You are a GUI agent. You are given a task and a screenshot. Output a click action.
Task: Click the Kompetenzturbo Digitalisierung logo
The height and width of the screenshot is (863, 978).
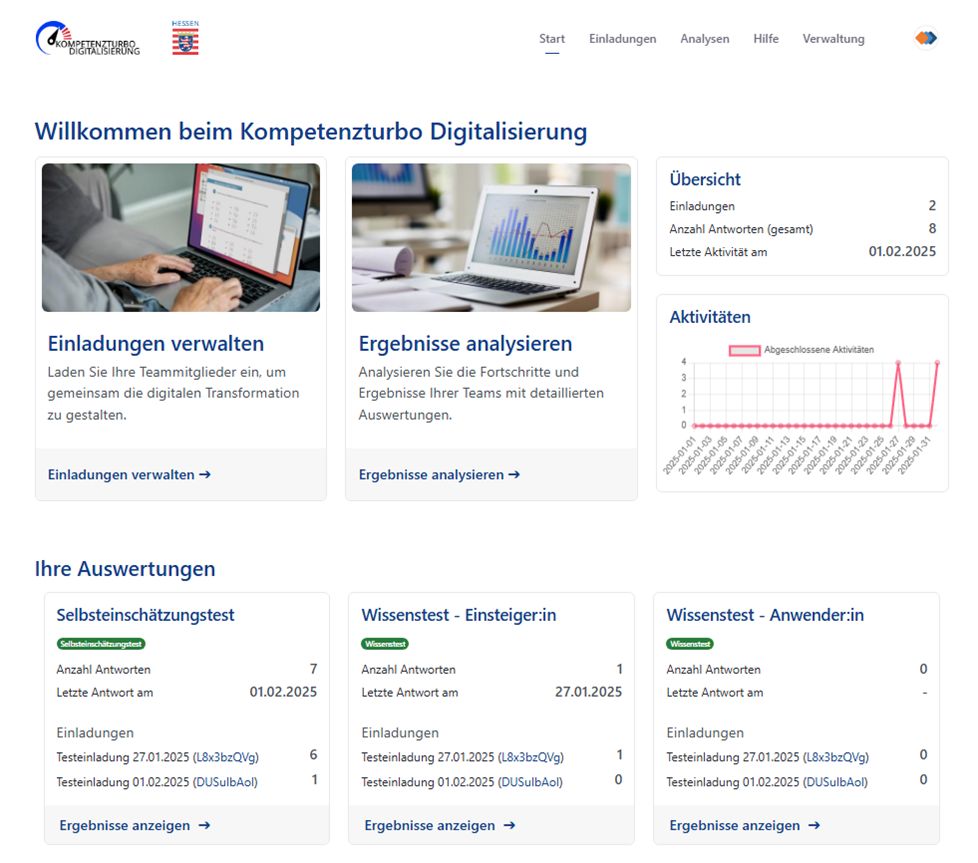click(x=87, y=39)
